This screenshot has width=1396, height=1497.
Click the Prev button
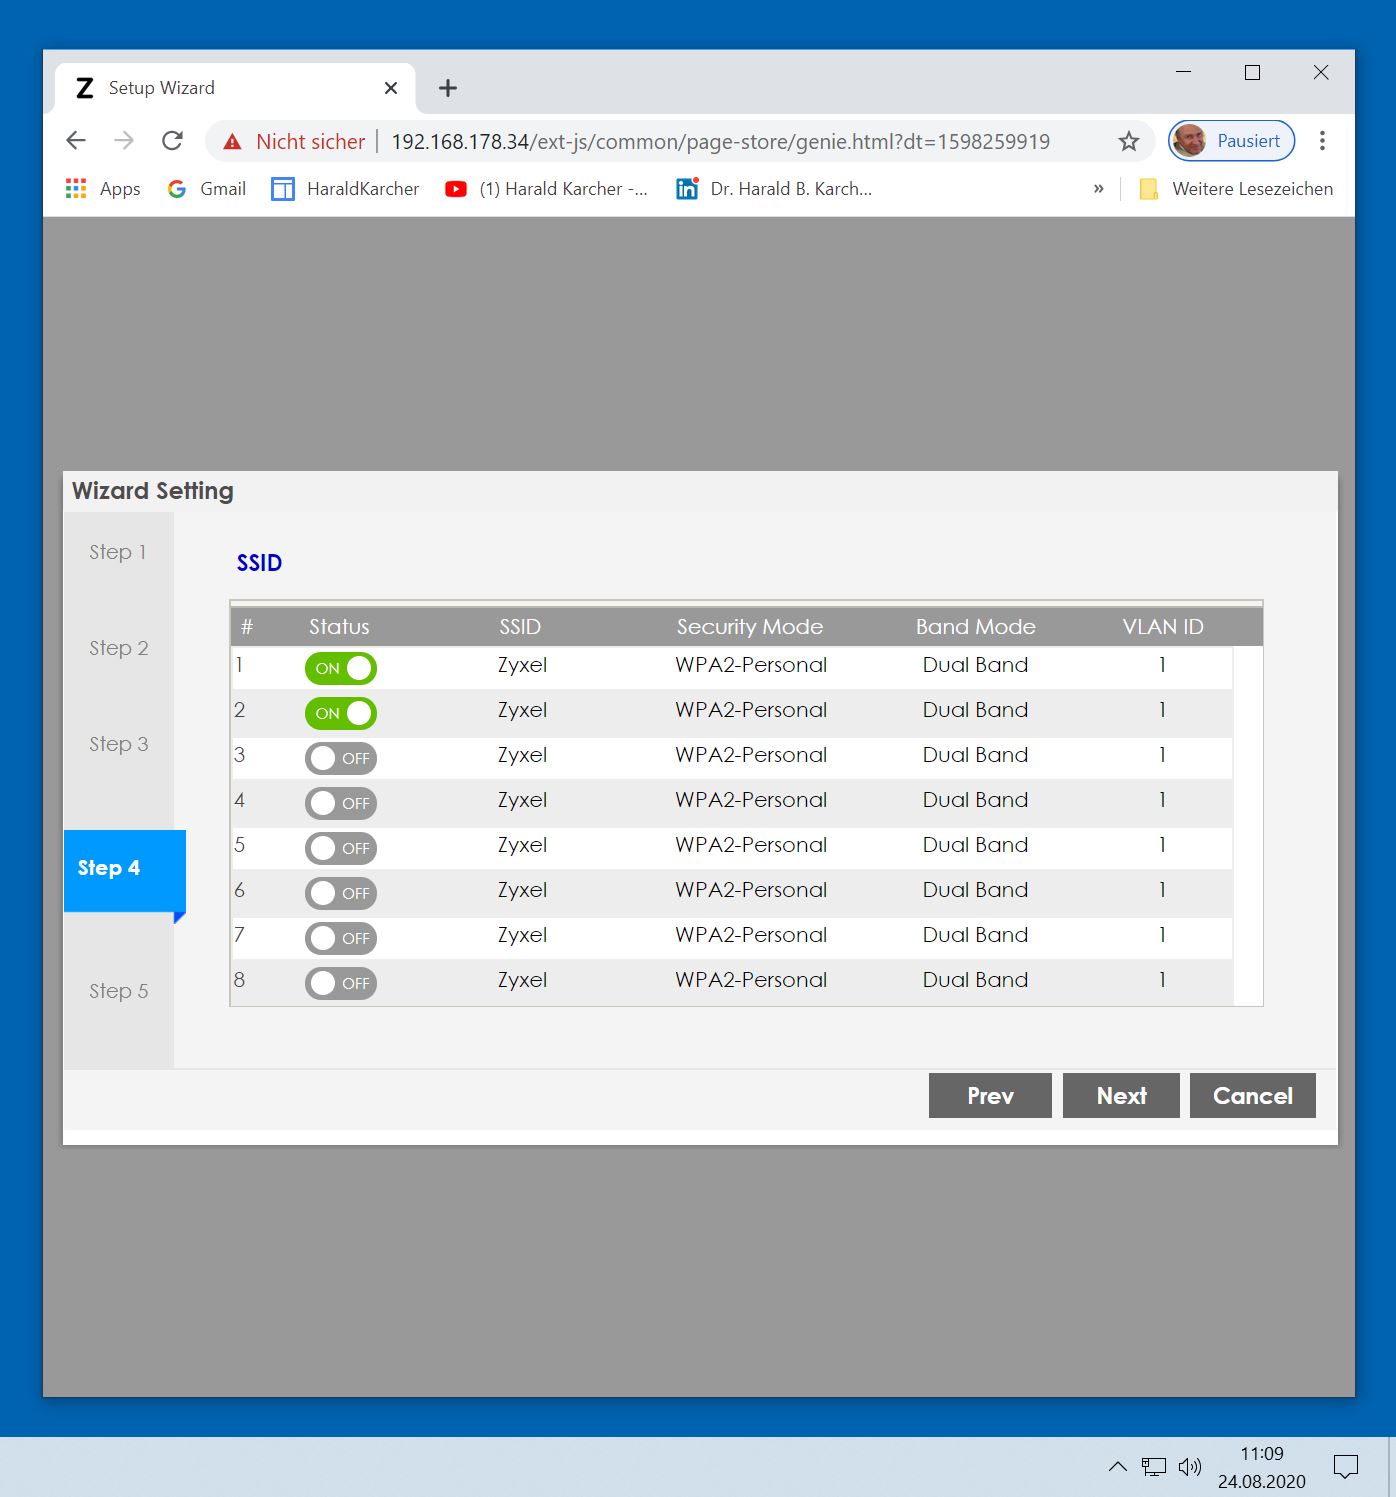pyautogui.click(x=990, y=1096)
